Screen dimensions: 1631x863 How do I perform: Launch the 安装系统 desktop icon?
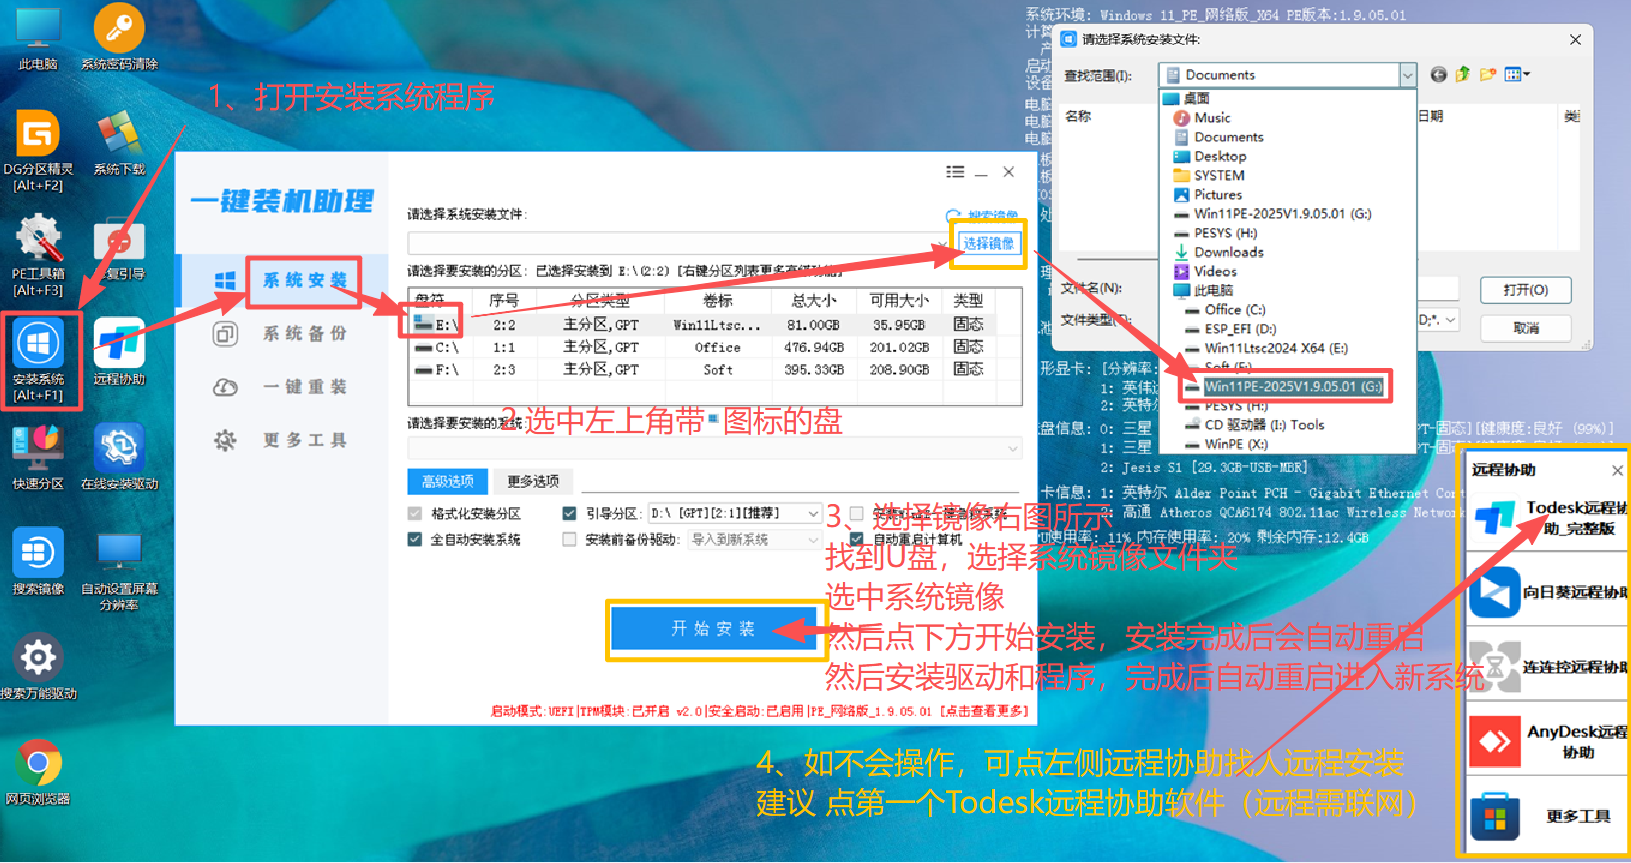point(38,345)
